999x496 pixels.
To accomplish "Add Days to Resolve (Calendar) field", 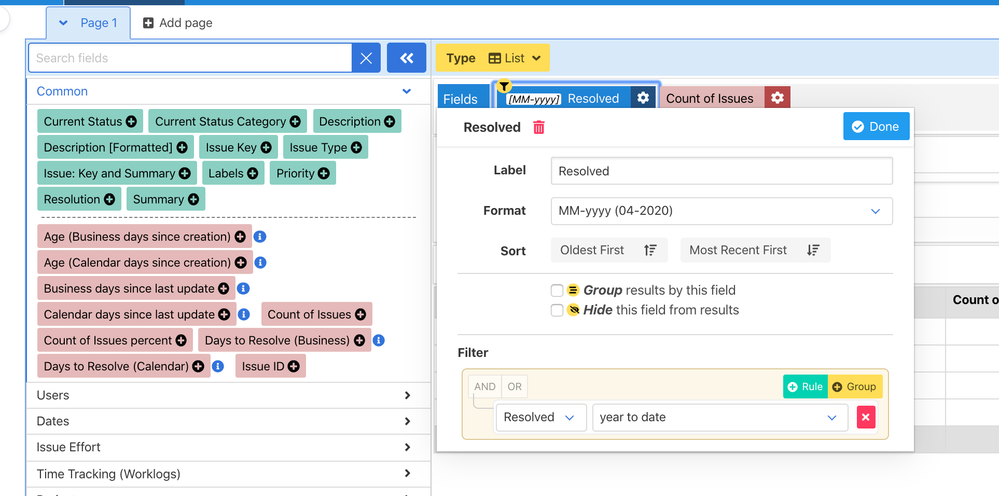I will click(198, 366).
